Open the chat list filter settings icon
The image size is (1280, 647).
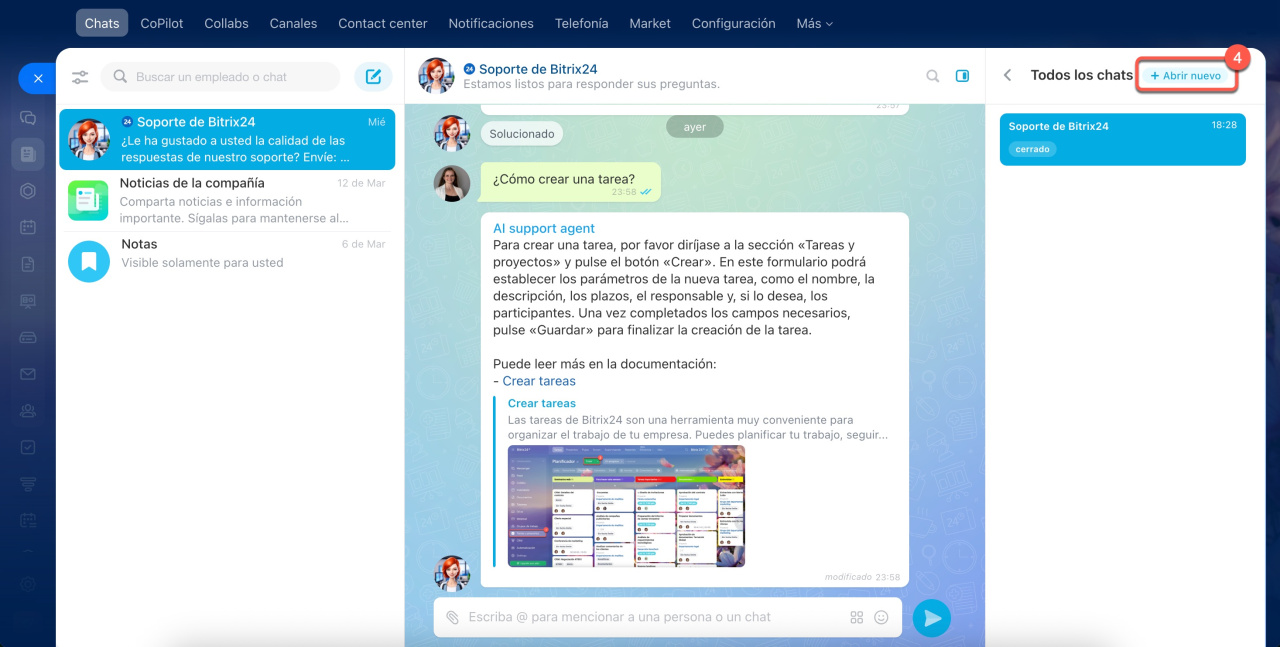click(80, 77)
